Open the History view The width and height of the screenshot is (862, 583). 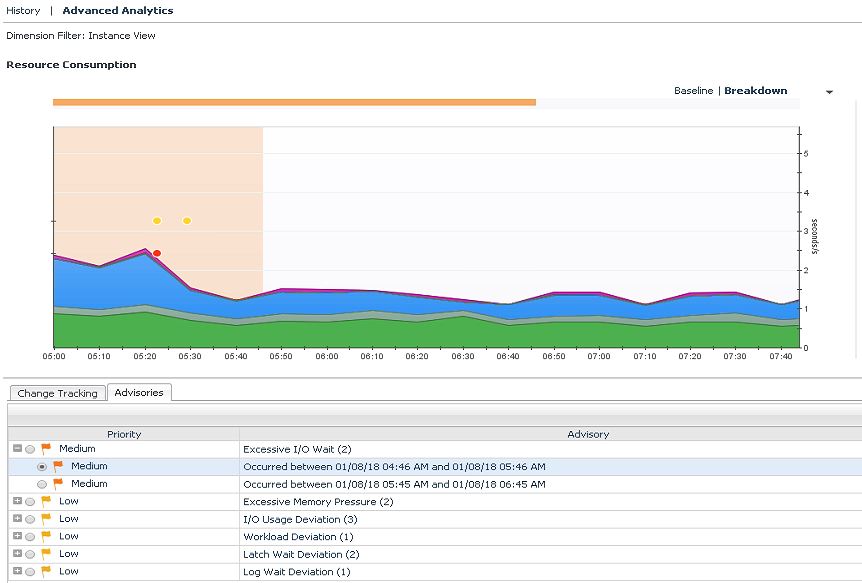click(23, 11)
